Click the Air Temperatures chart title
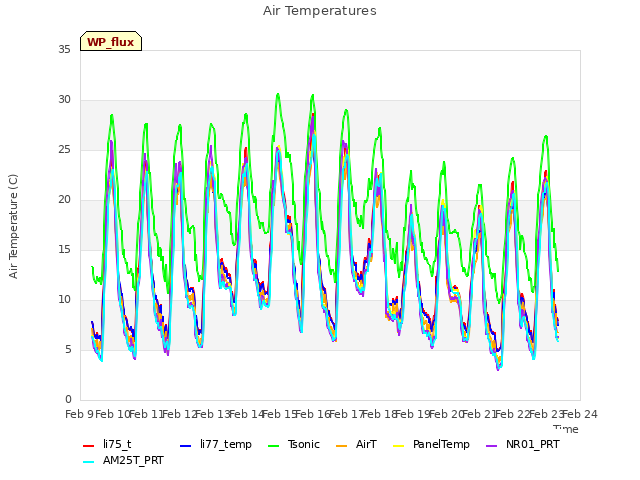 [x=320, y=11]
